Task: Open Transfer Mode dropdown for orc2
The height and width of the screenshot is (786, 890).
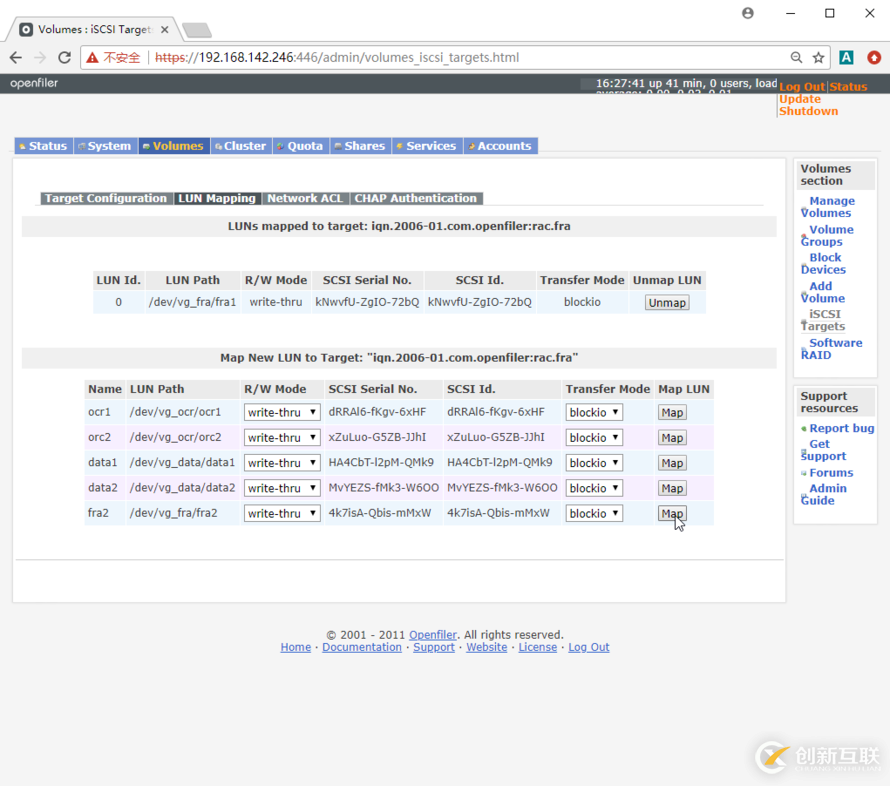Action: (594, 438)
